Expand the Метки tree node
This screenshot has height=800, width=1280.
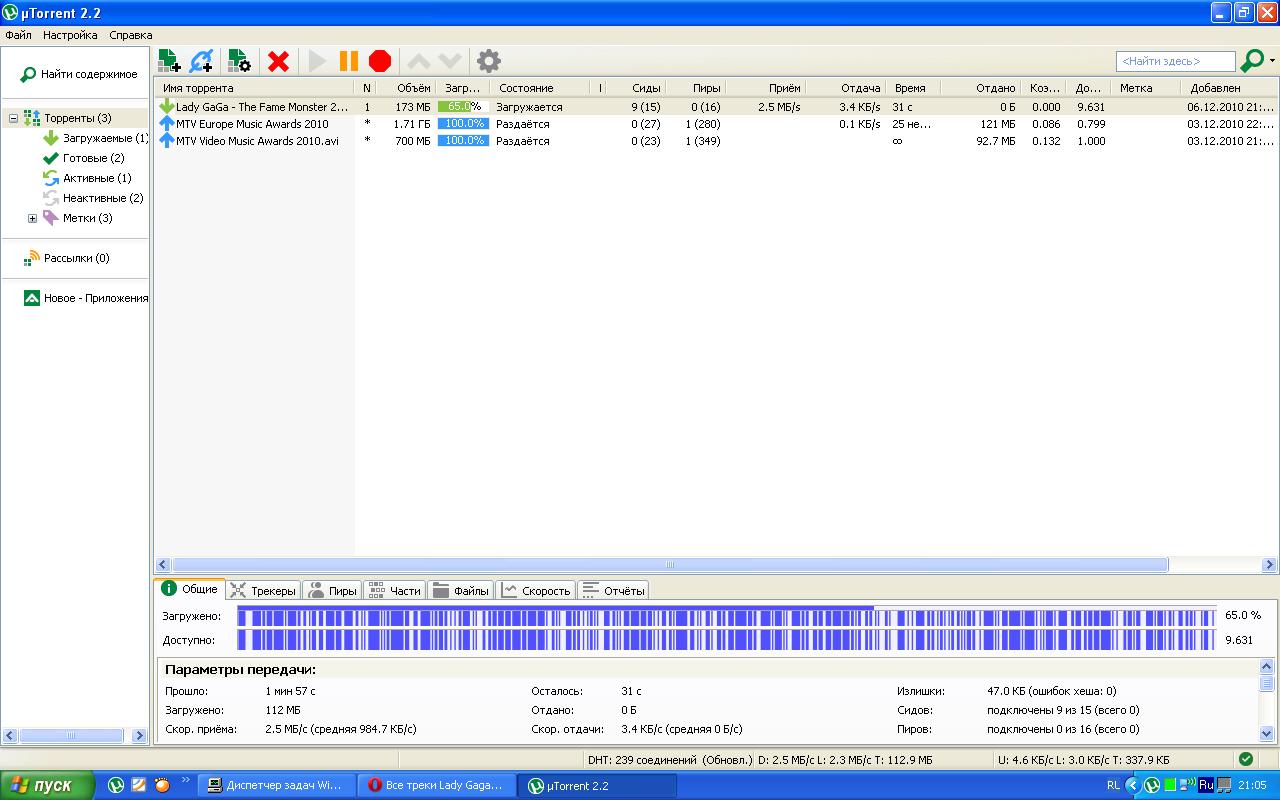tap(32, 218)
